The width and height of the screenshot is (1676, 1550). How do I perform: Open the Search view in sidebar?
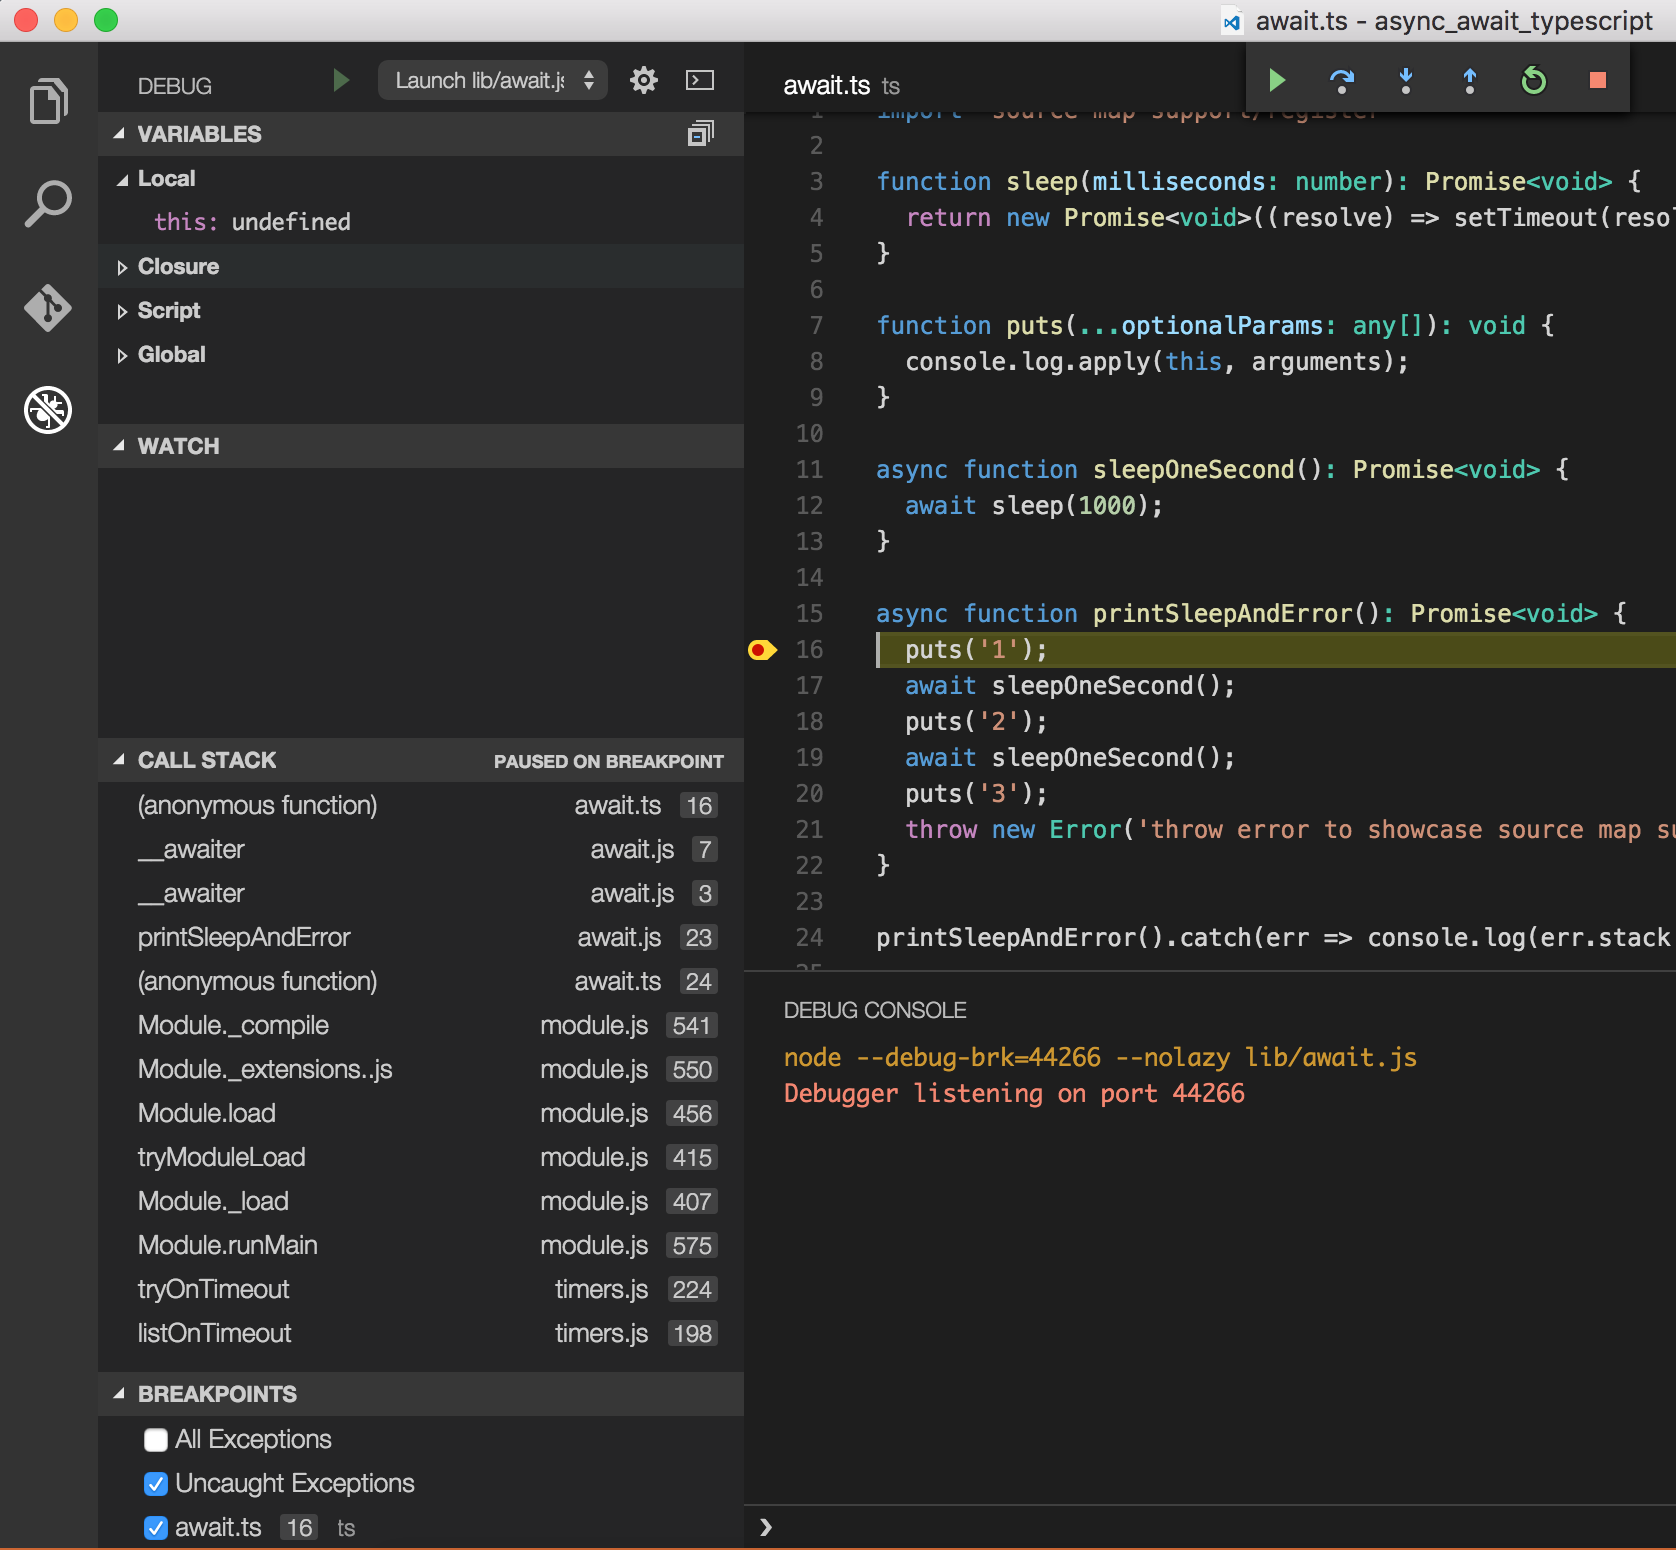tap(48, 204)
